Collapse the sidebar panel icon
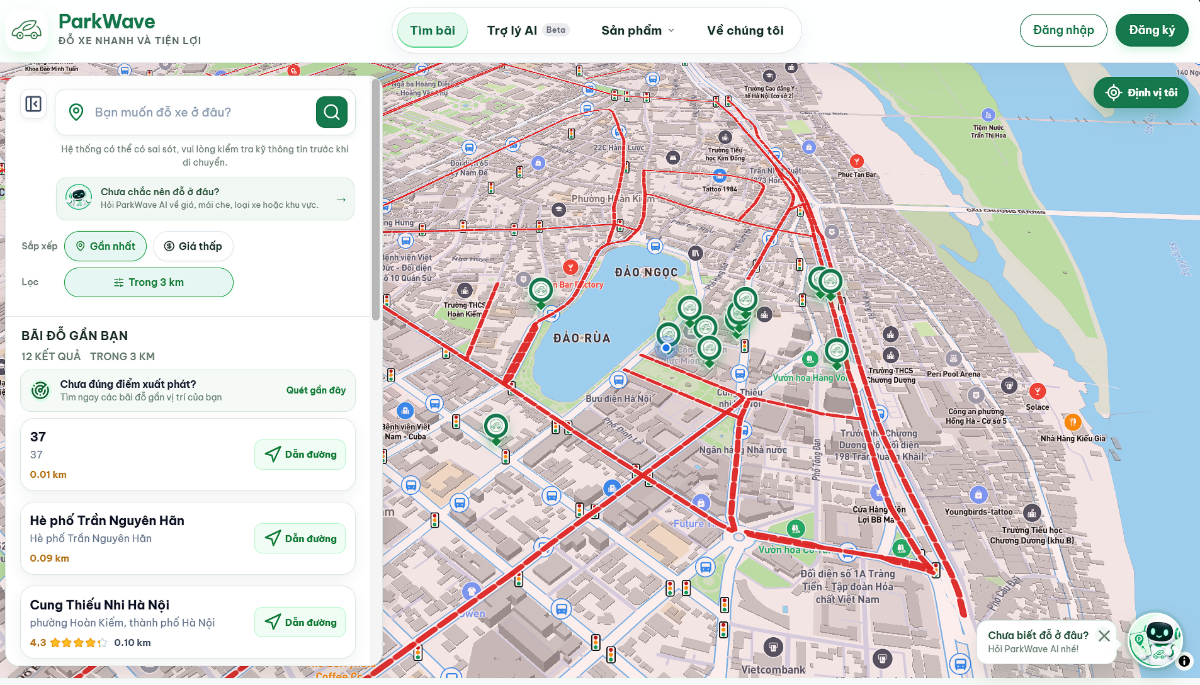The height and width of the screenshot is (685, 1200). pos(33,104)
